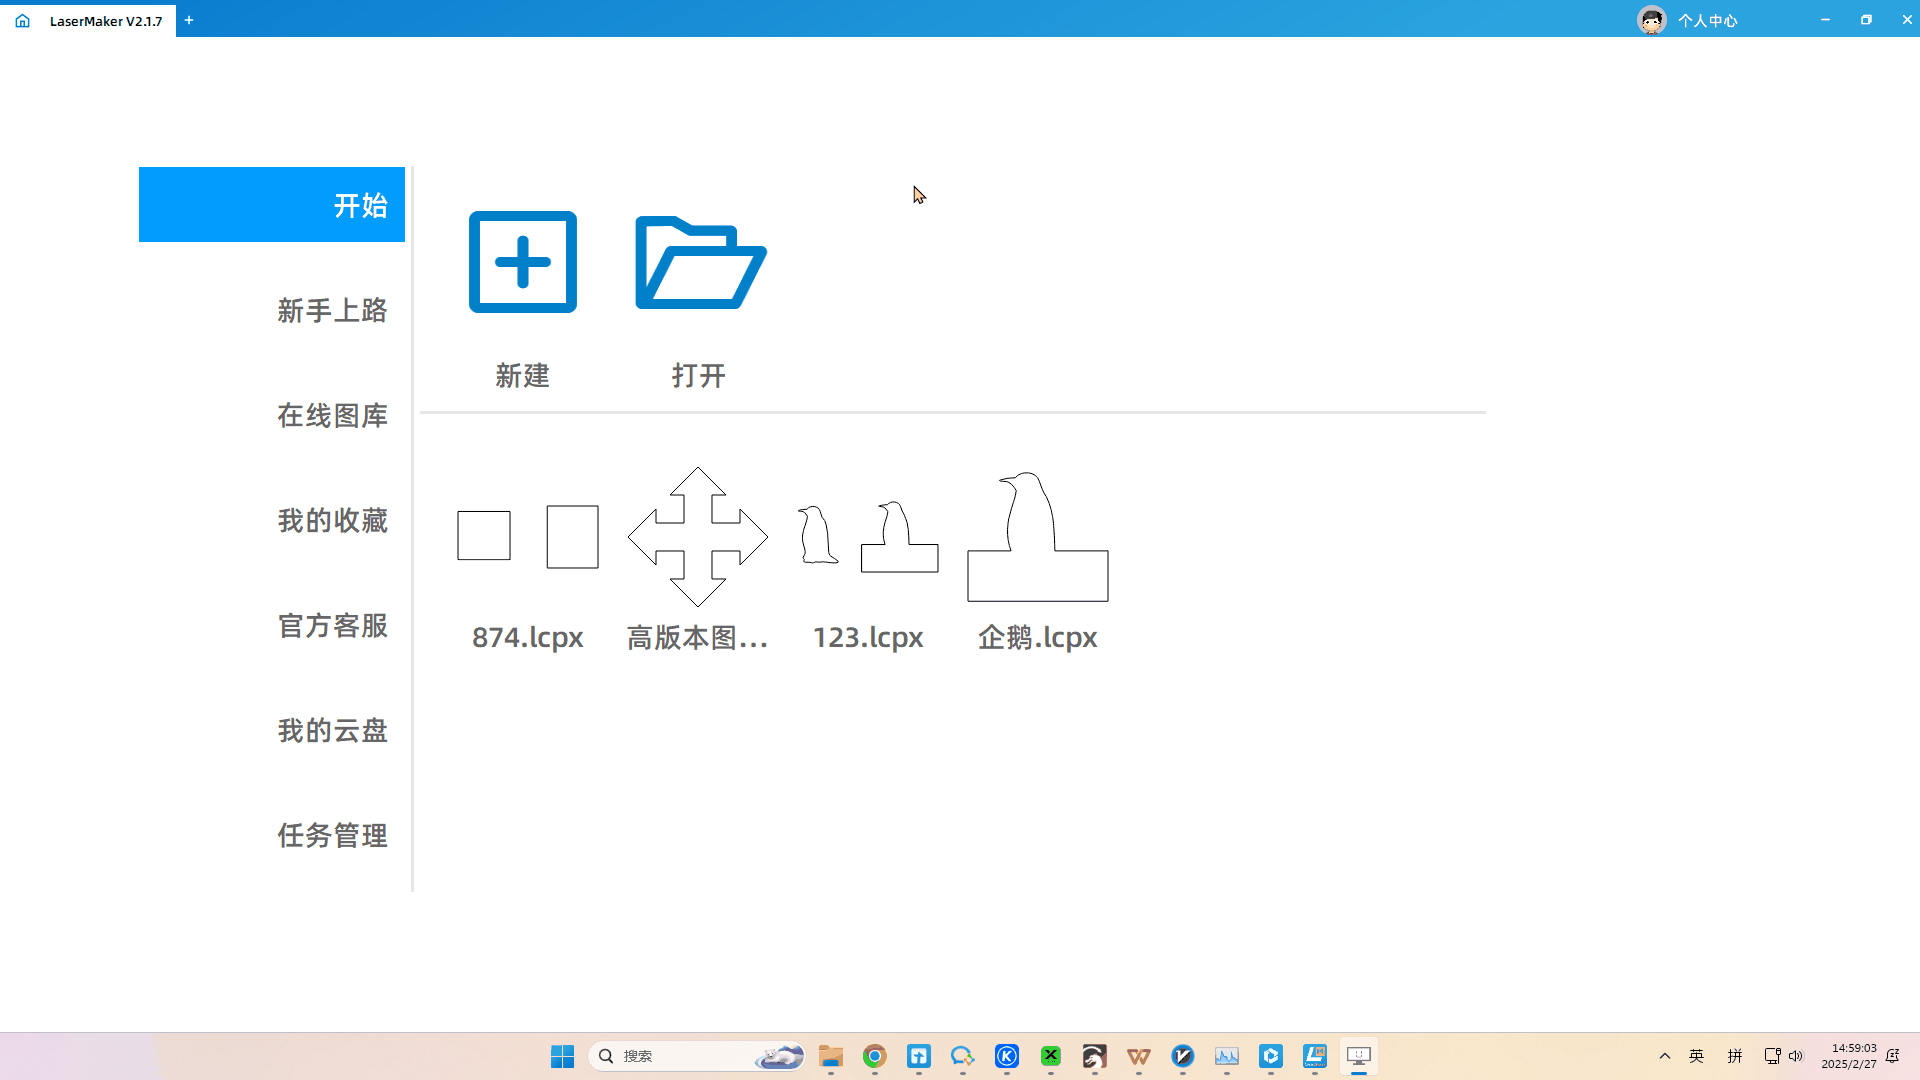Open the WPS Office taskbar icon
Screen dimensions: 1920x1080
(x=1139, y=1056)
